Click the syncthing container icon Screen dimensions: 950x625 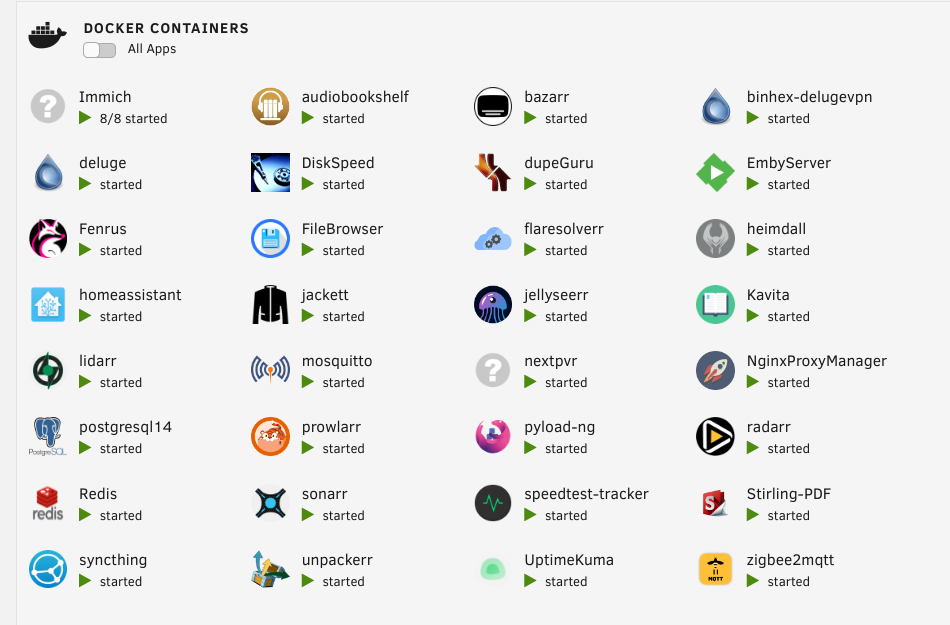[48, 569]
